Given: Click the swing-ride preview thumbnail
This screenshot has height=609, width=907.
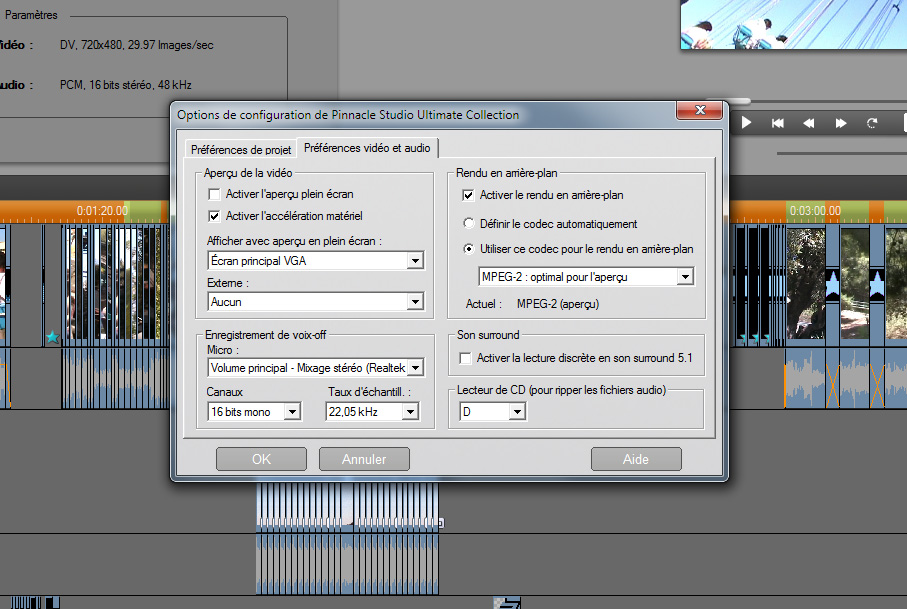Looking at the screenshot, I should click(x=794, y=24).
